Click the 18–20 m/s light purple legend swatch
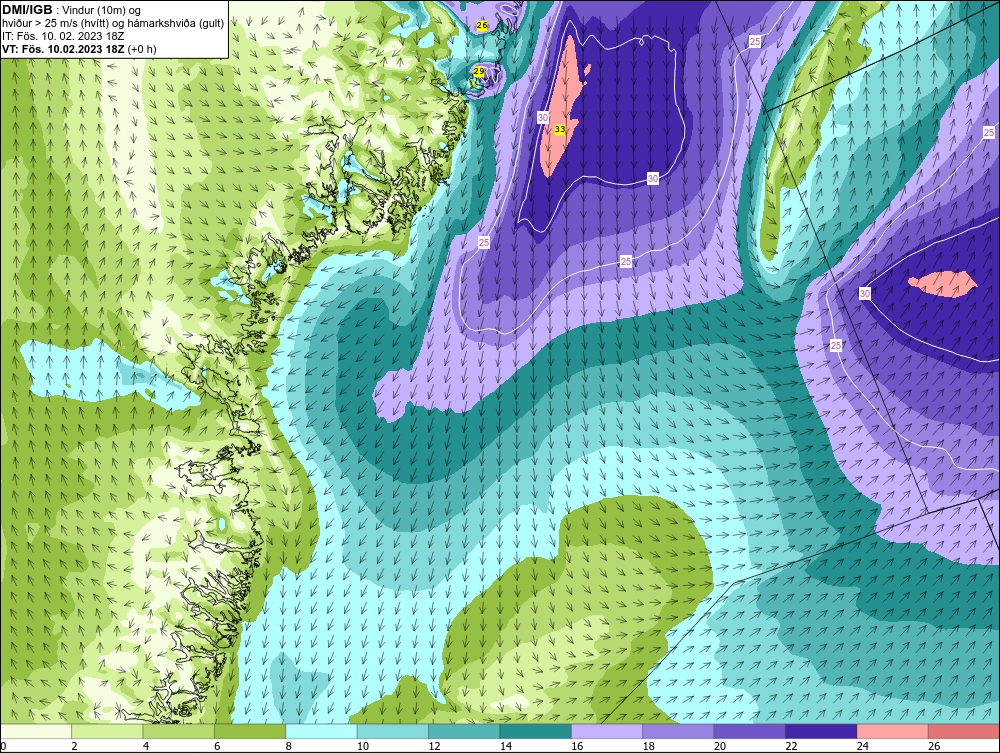 679,731
